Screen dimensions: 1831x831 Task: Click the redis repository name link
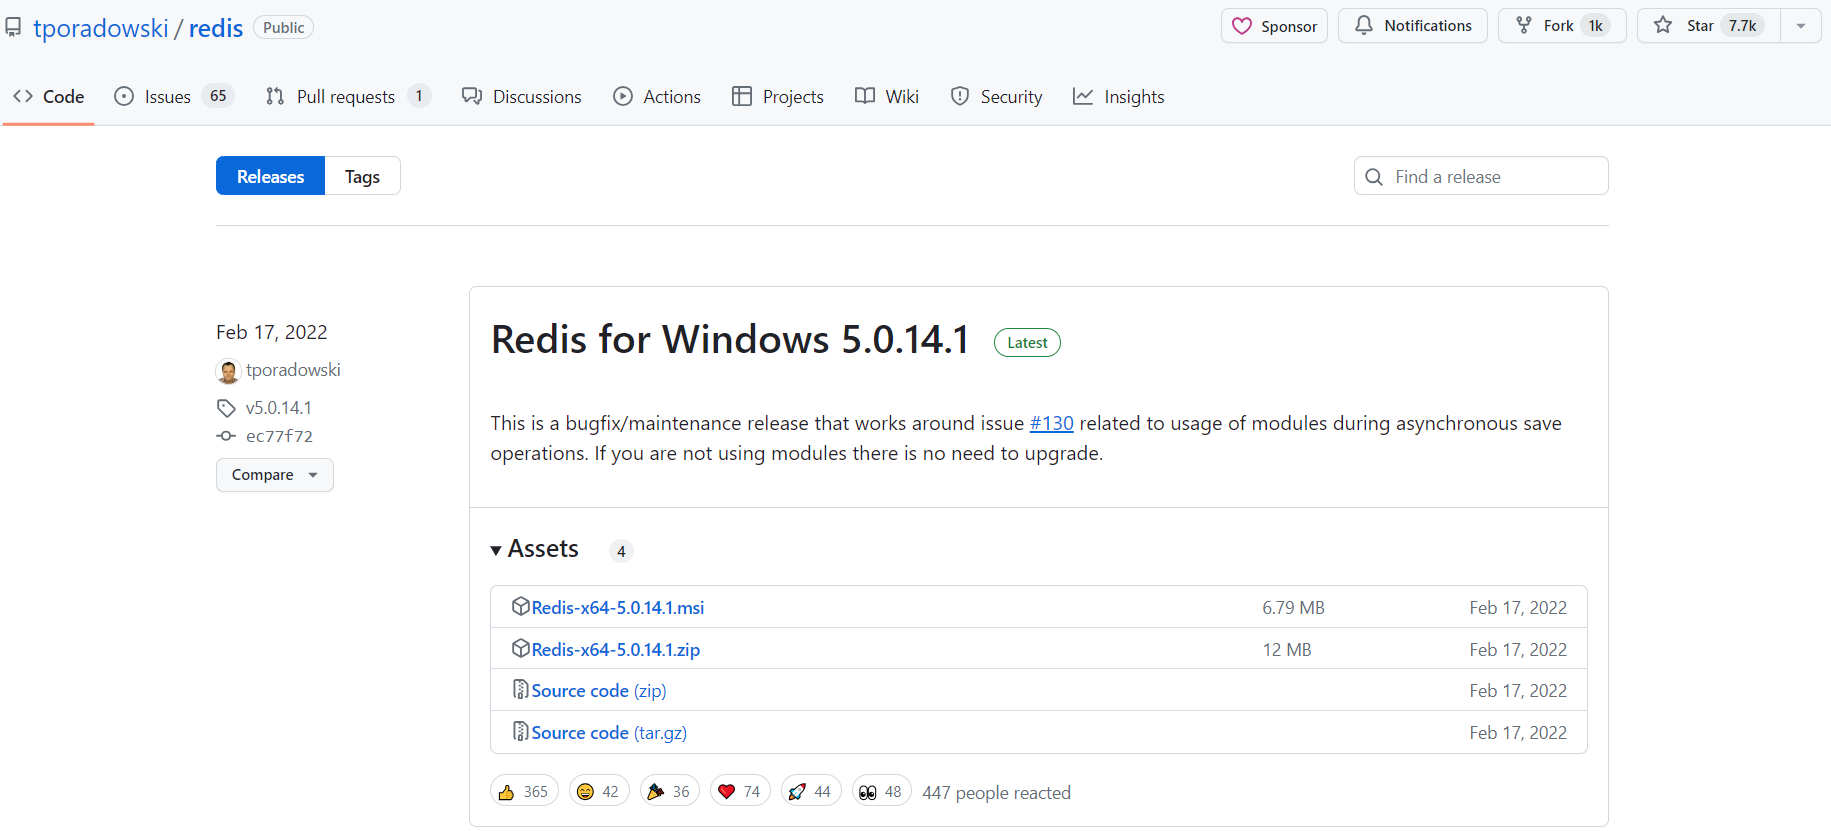tap(216, 28)
